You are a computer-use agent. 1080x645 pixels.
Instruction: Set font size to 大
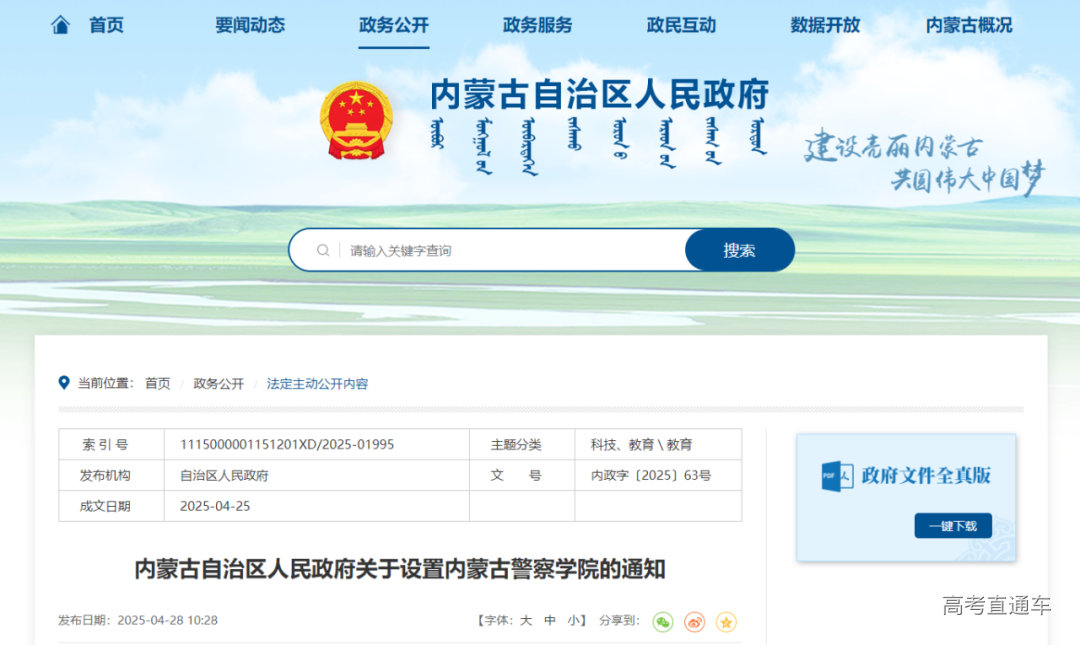tap(526, 620)
